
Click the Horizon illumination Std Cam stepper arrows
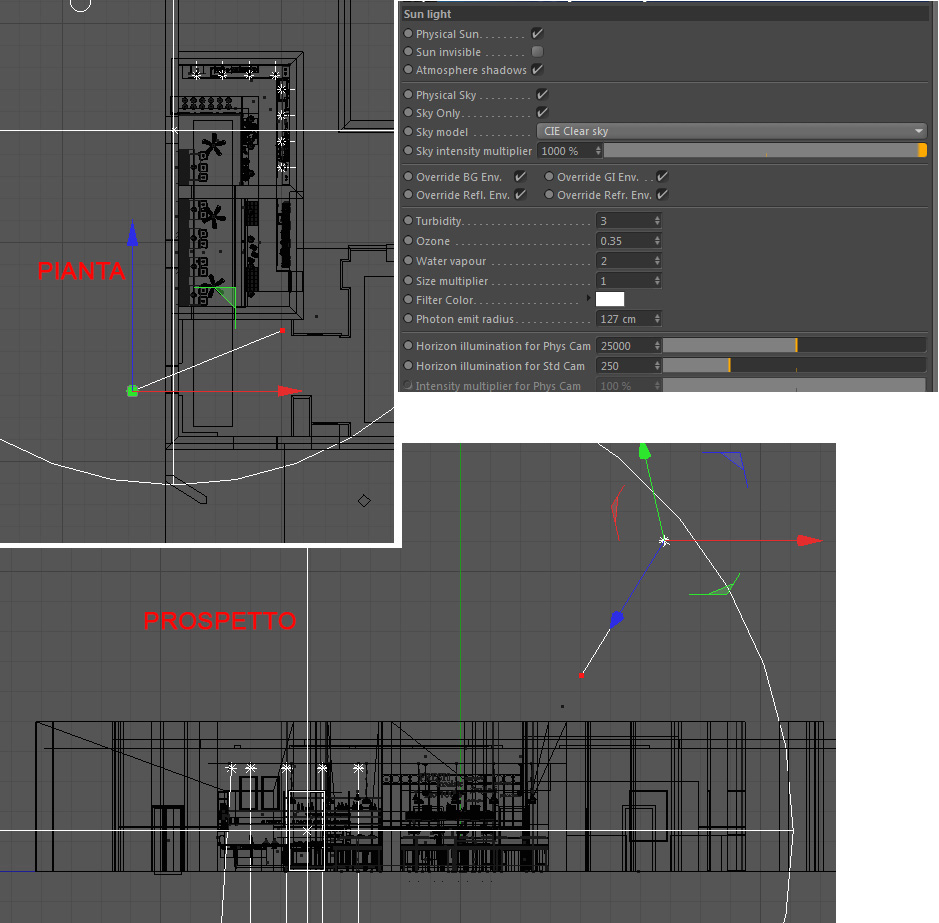(x=657, y=365)
